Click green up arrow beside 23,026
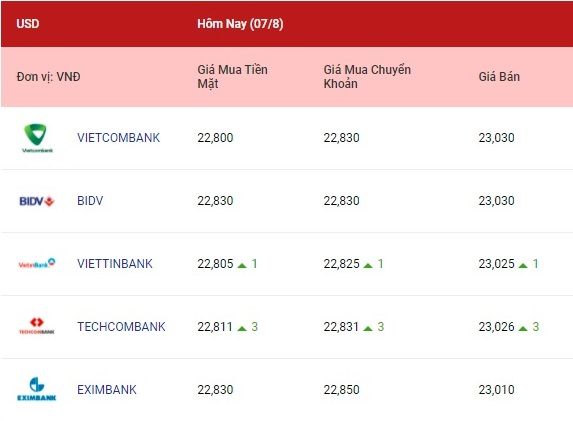Image resolution: width=573 pixels, height=421 pixels. tap(523, 328)
